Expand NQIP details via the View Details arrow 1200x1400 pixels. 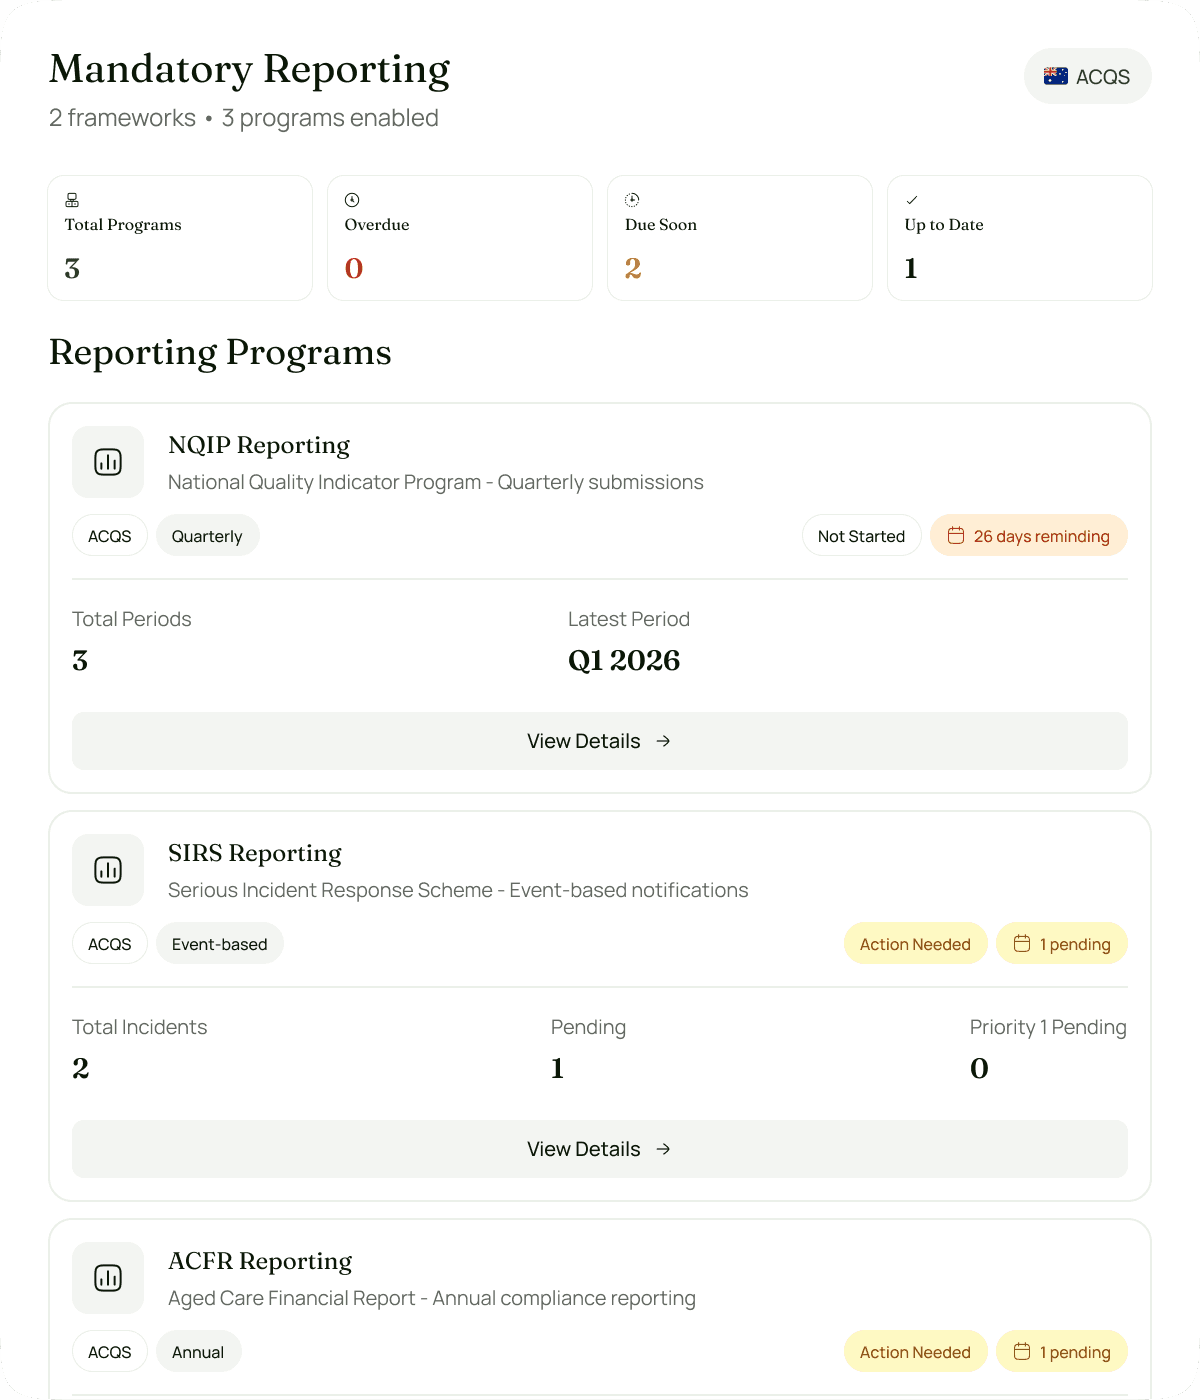point(663,741)
